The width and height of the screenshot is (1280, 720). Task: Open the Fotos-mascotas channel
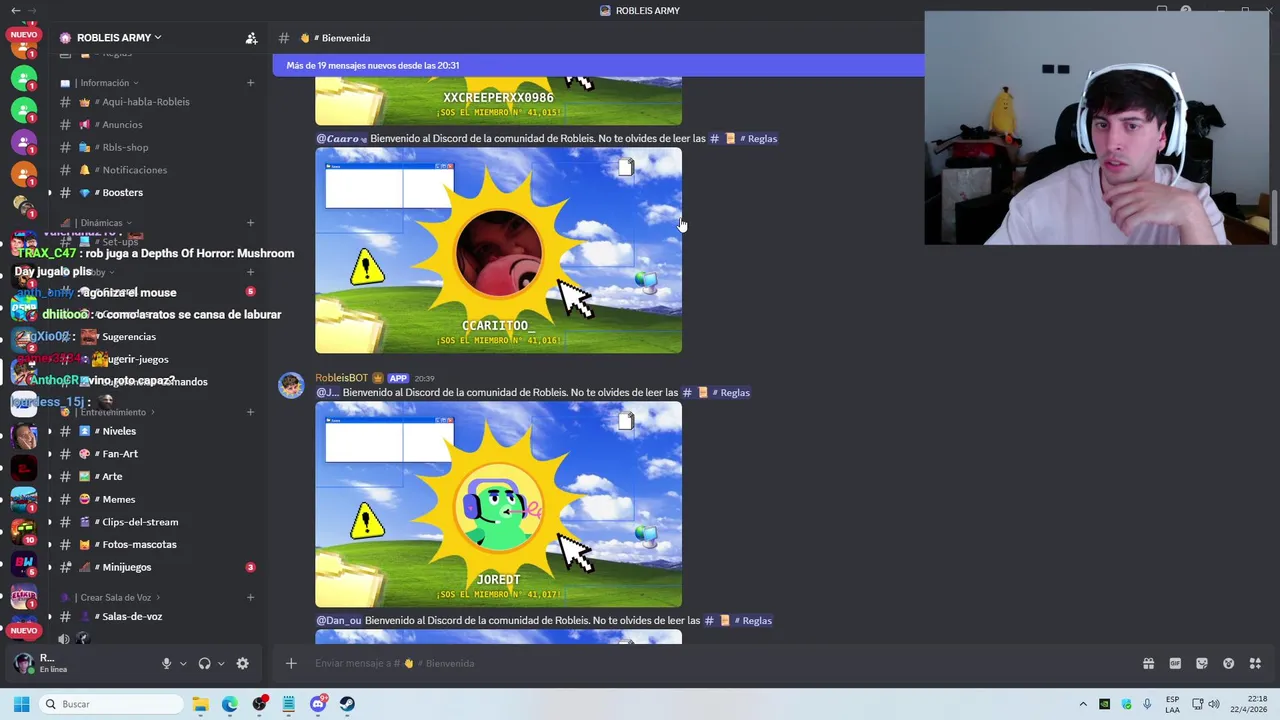[139, 545]
